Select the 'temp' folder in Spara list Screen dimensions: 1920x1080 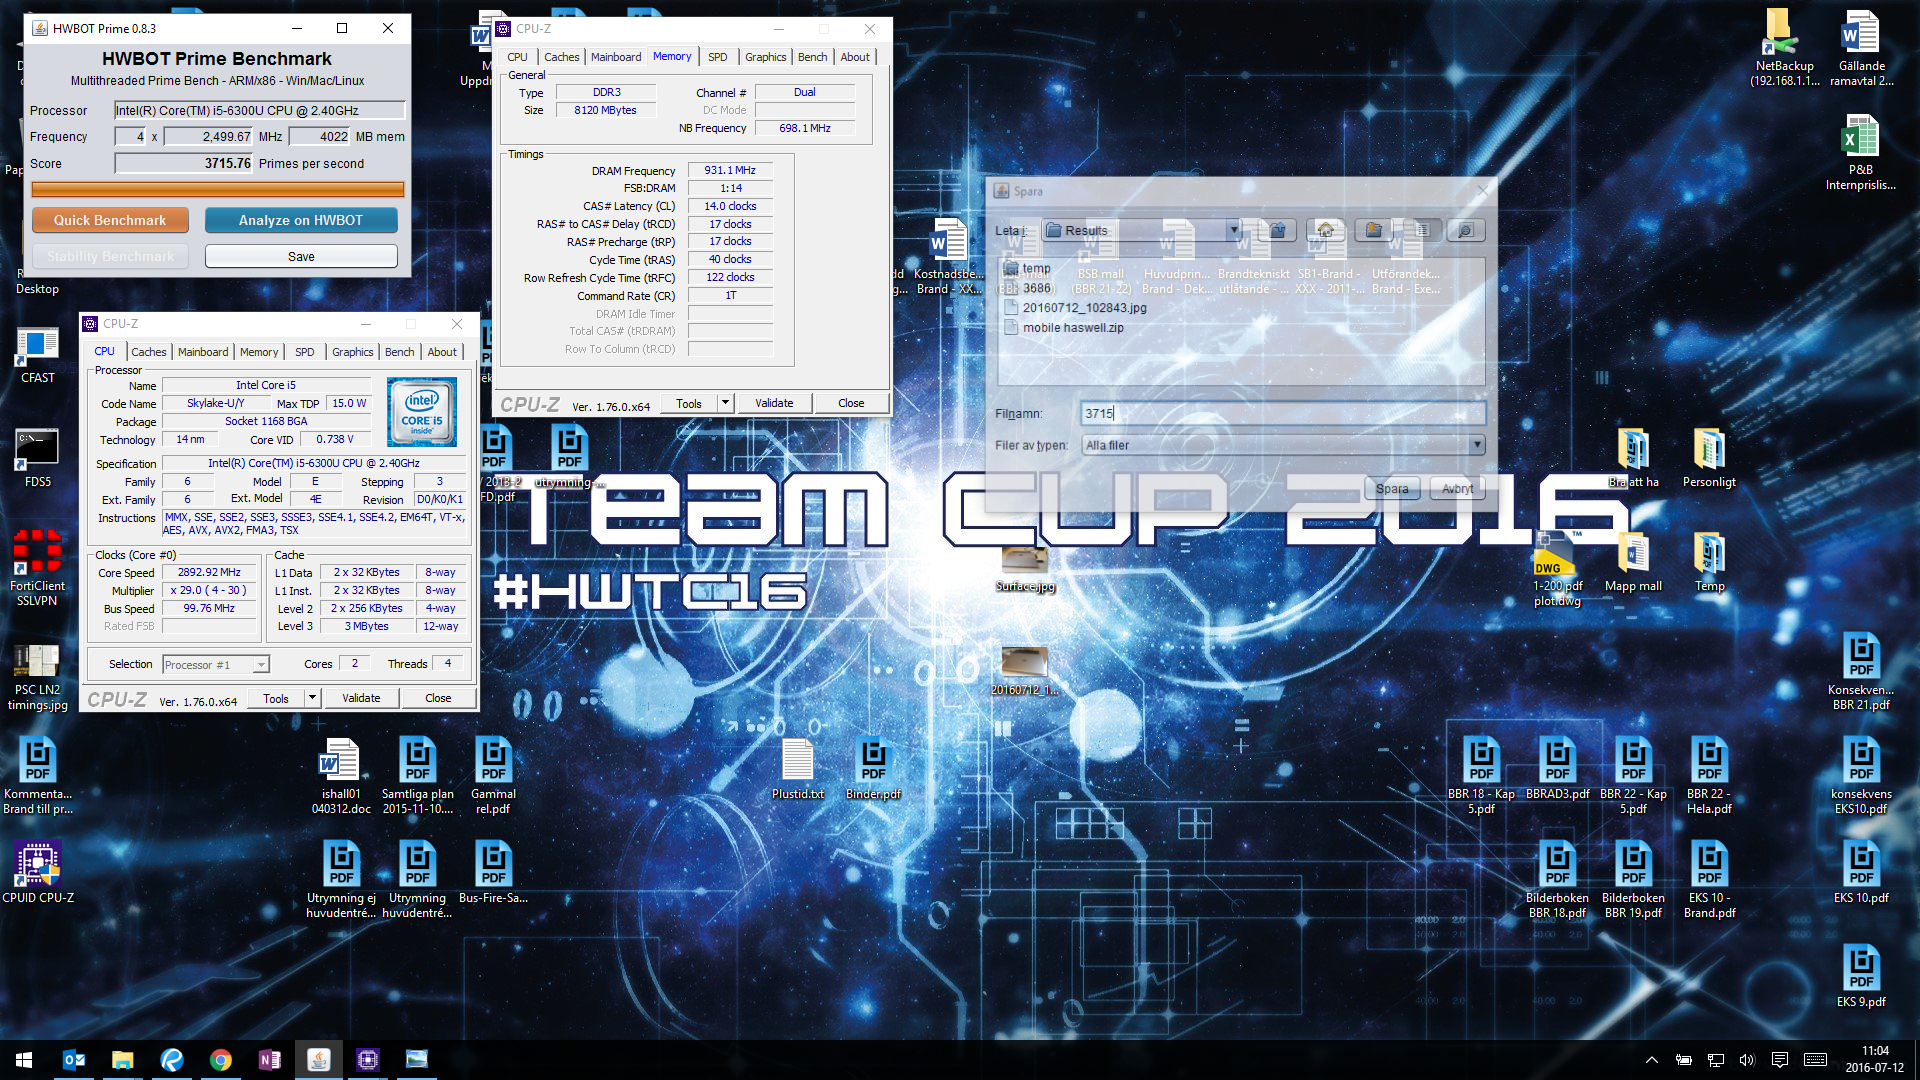coord(1027,268)
